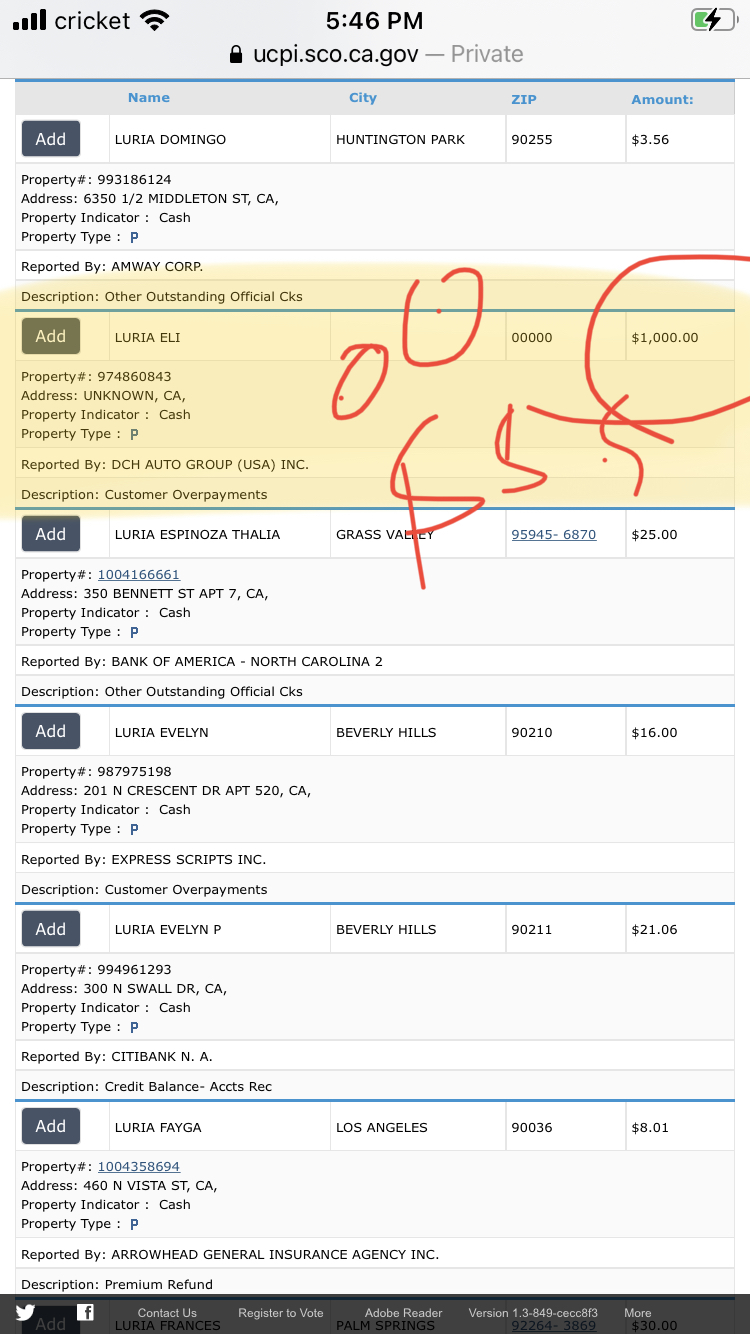
Task: Tap the 5:46 PM clock
Action: pos(375,20)
